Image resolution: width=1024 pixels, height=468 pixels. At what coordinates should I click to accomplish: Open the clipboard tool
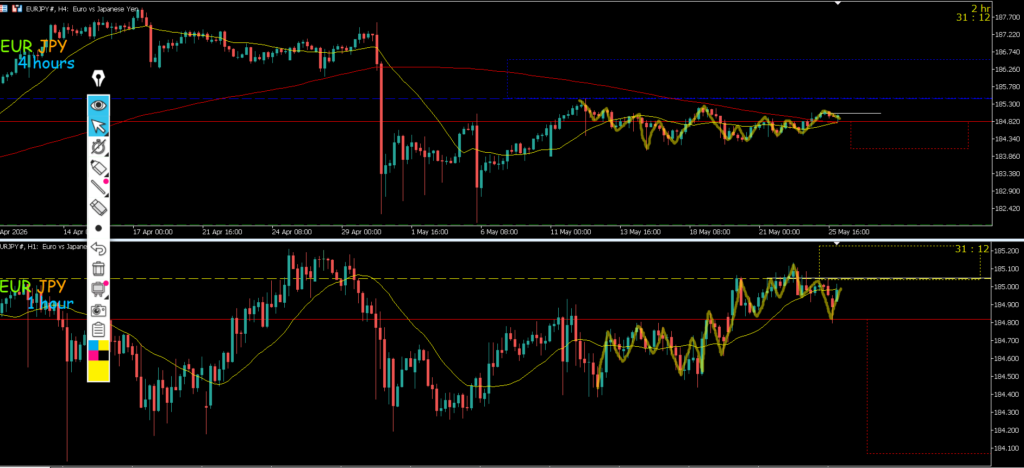99,330
